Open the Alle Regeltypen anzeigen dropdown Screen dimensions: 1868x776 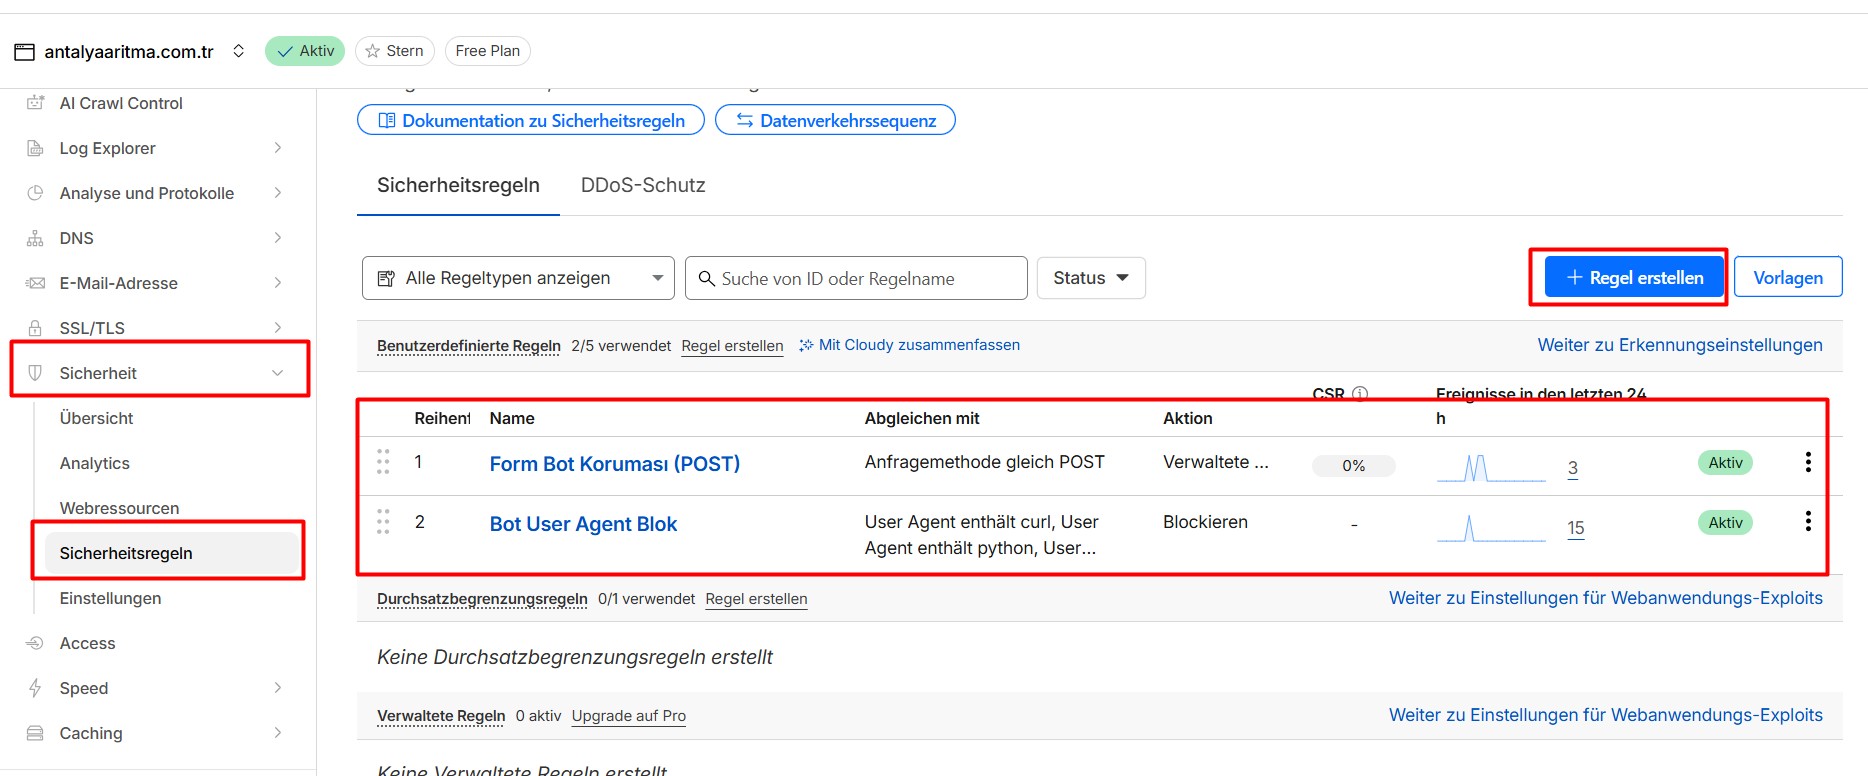click(x=518, y=278)
